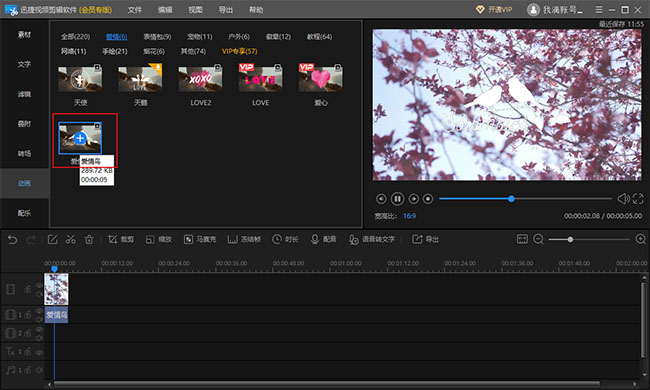Download the 天鹅 animation via corner icon
The image size is (650, 390).
click(x=158, y=68)
